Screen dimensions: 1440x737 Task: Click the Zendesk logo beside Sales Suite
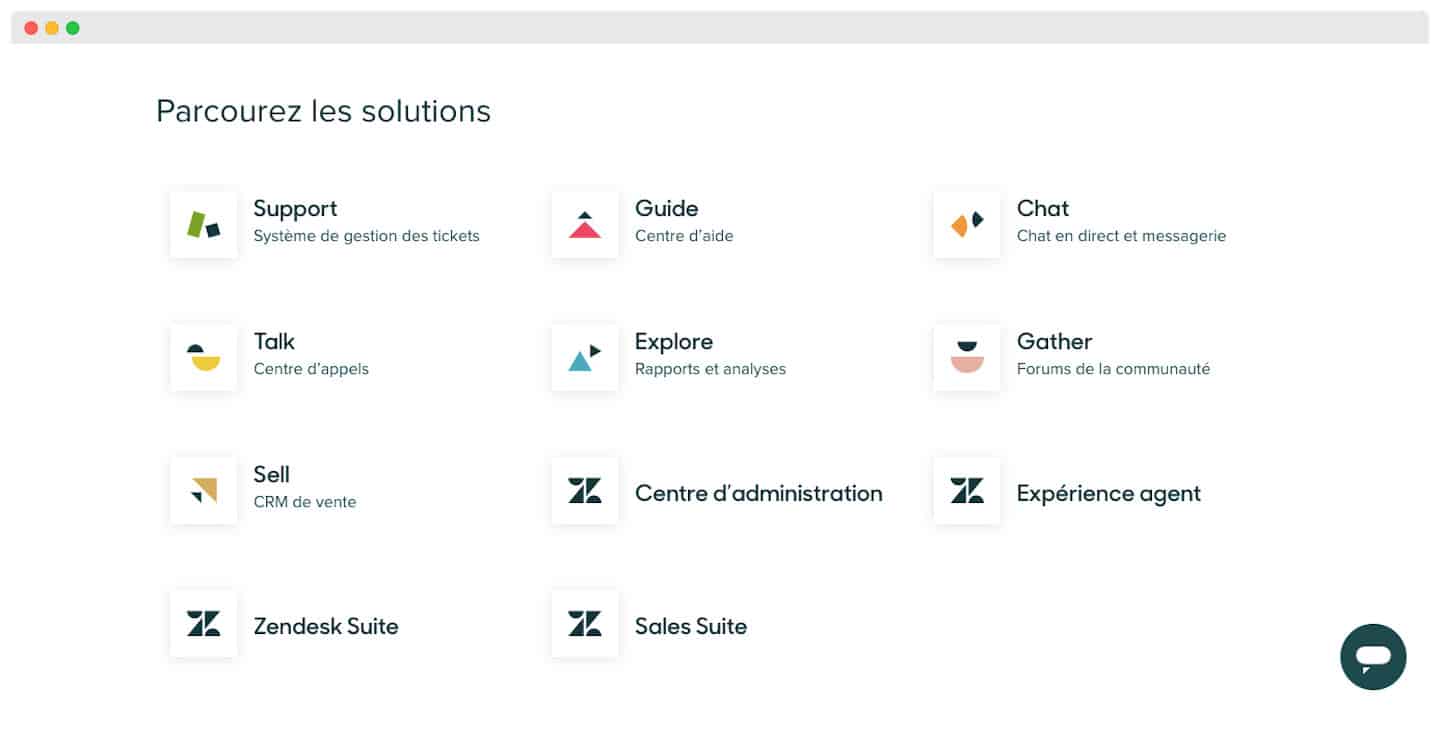(585, 623)
